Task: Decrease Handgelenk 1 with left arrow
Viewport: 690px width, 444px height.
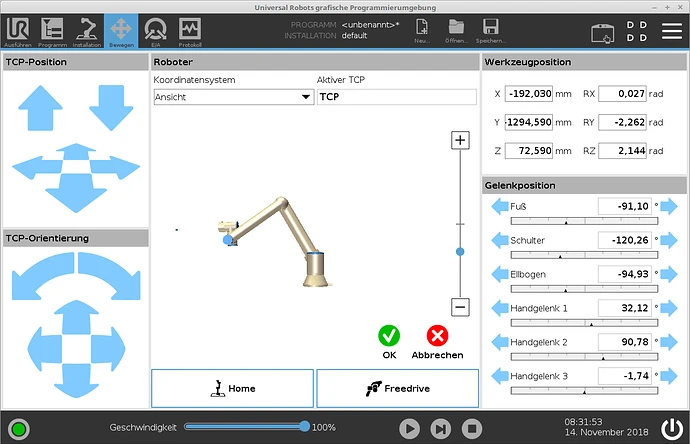Action: (500, 308)
